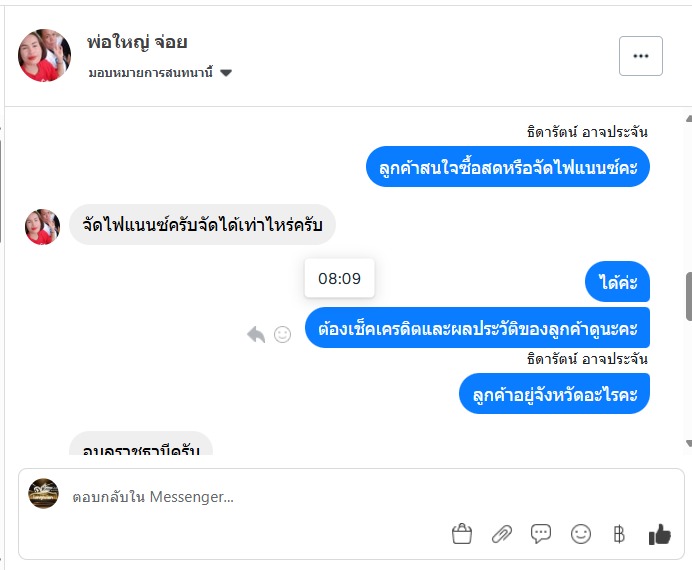692x570 pixels.
Task: Open saved replies speech bubble icon
Action: [x=541, y=534]
